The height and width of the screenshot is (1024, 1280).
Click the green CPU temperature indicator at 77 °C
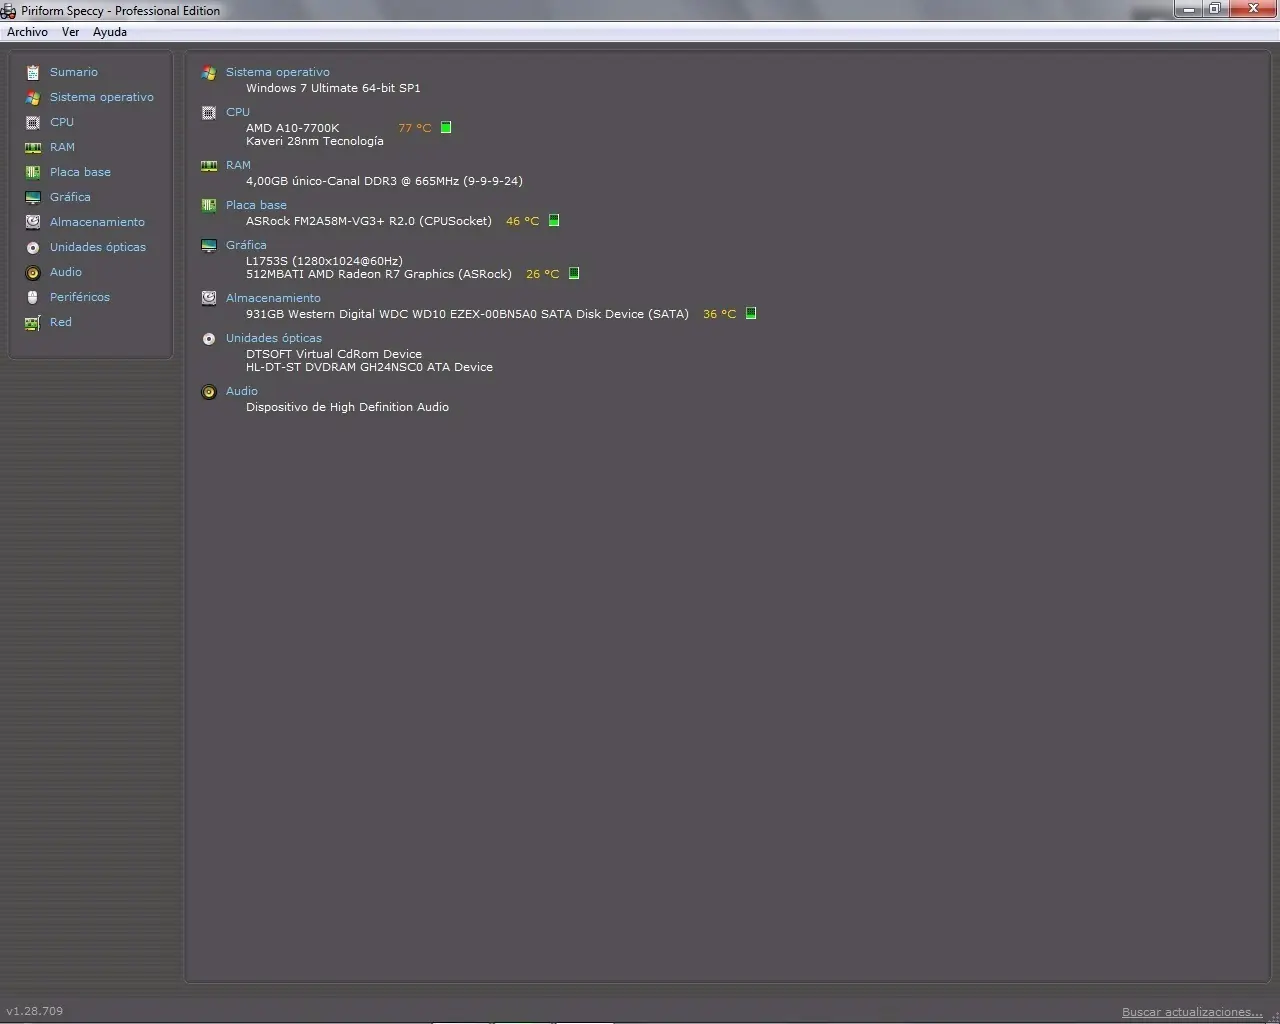tap(446, 127)
